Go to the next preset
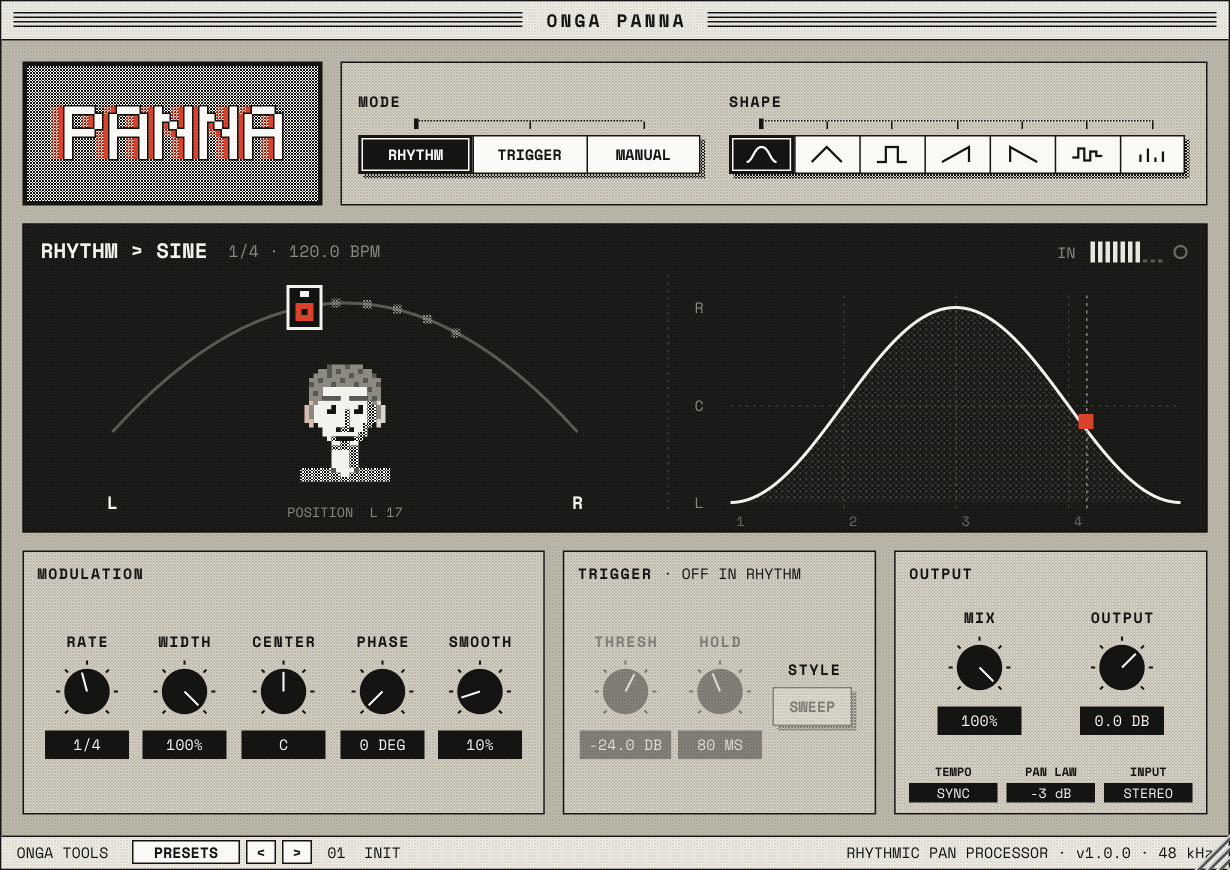 297,853
